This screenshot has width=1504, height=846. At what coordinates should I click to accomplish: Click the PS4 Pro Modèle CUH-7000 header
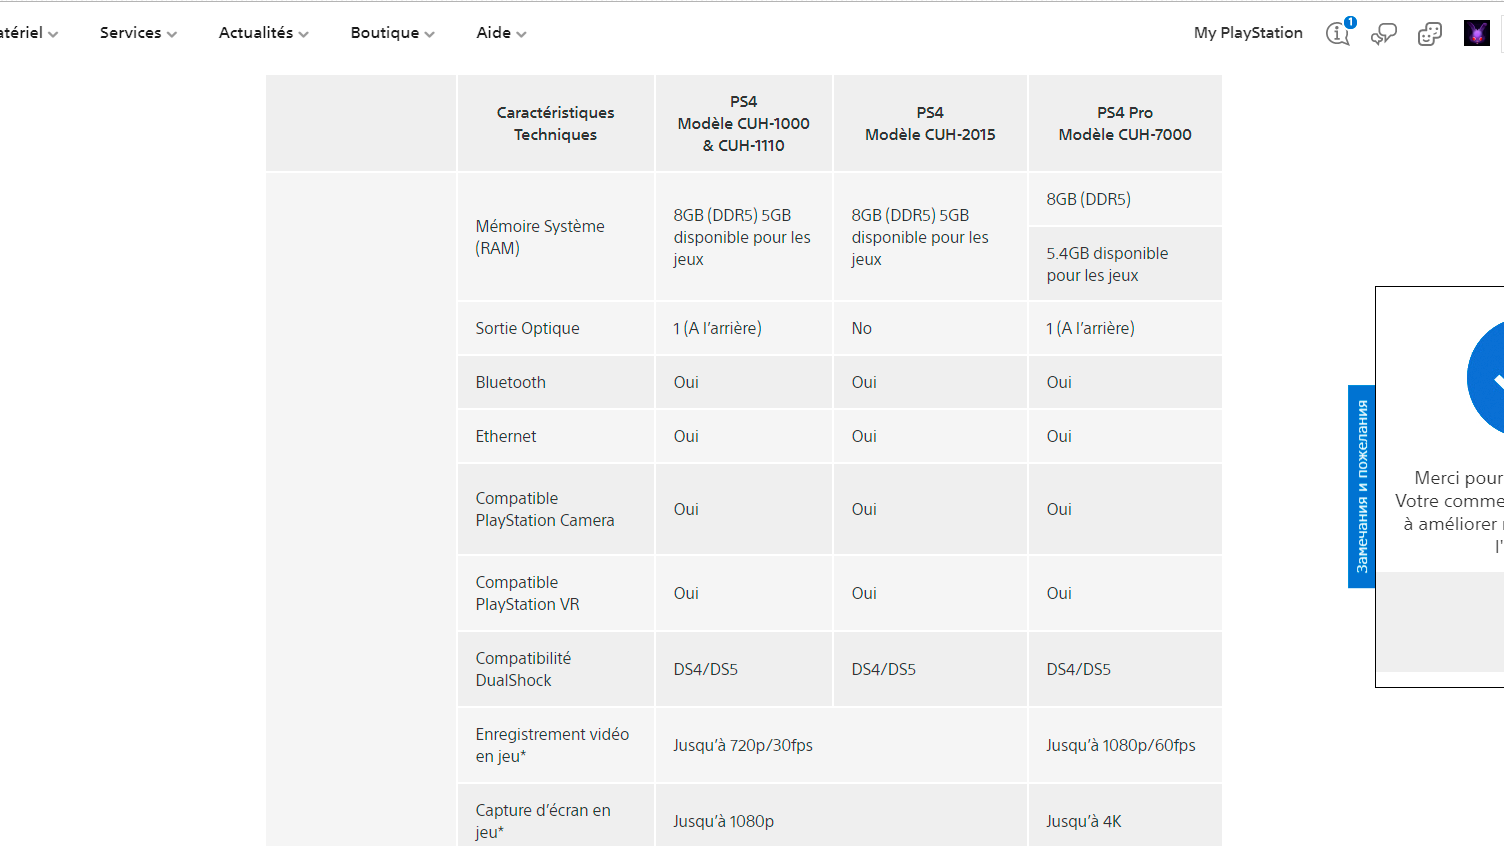pos(1125,124)
